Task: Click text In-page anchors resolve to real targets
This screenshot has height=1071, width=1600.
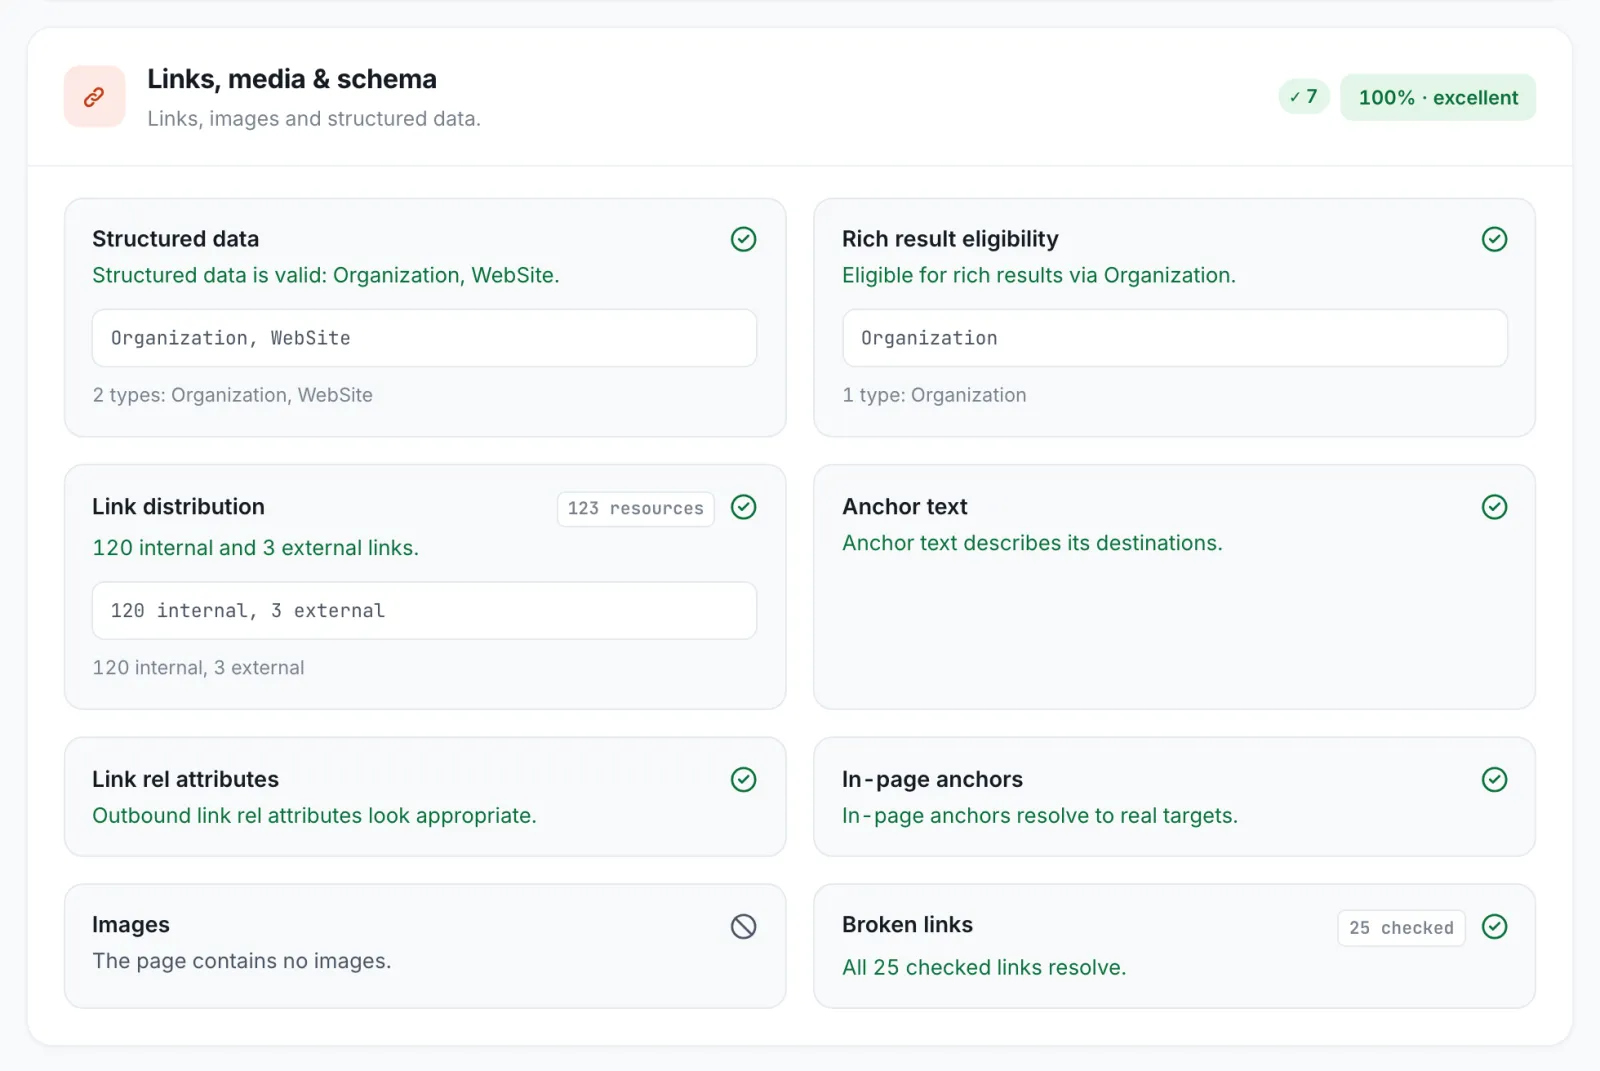Action: tap(1040, 816)
